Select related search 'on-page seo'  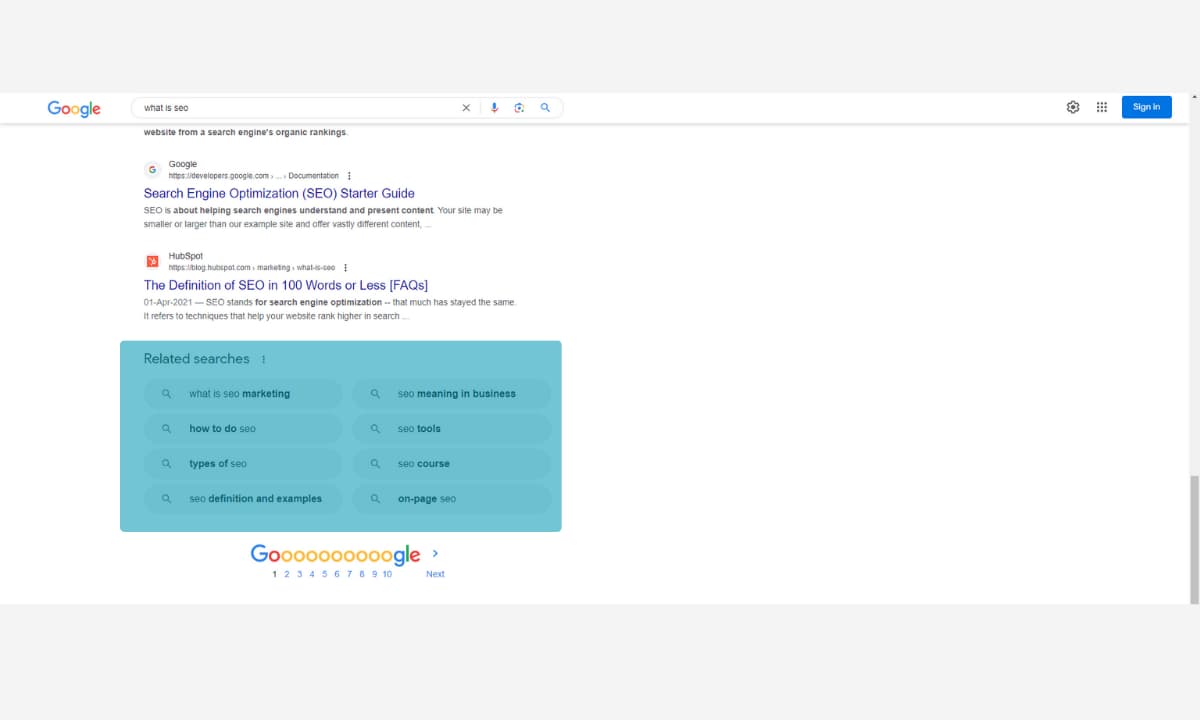point(451,499)
